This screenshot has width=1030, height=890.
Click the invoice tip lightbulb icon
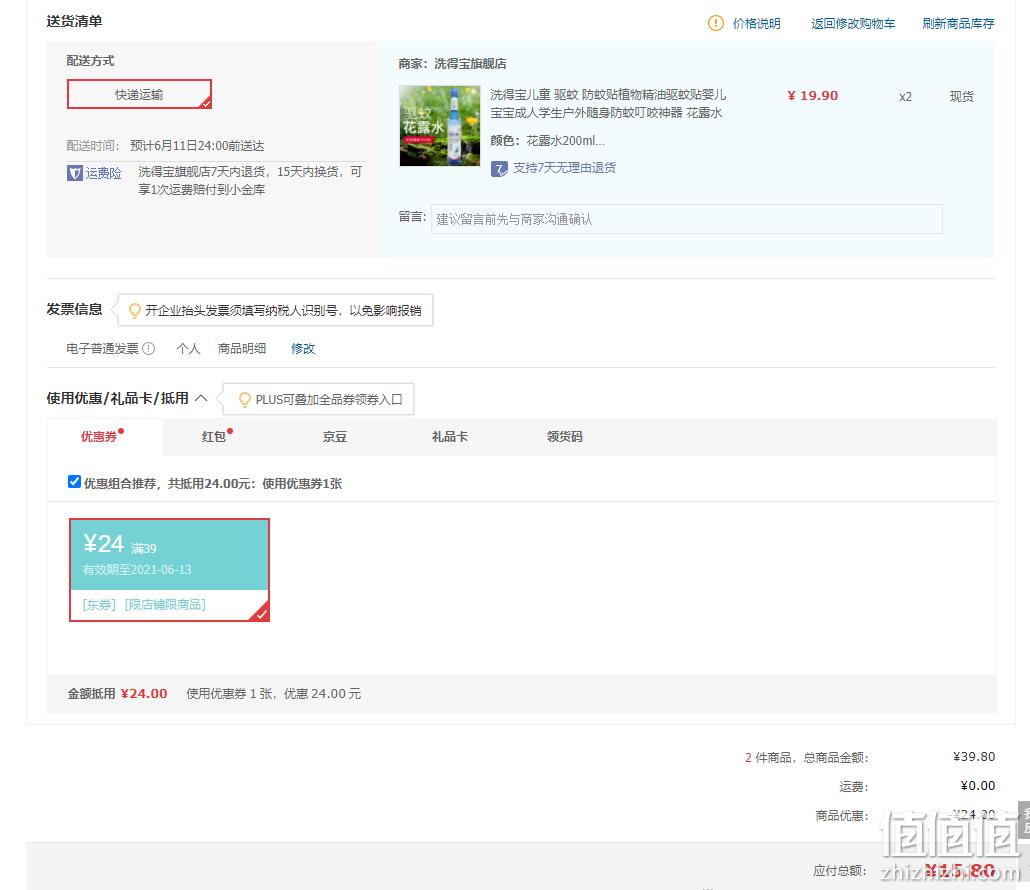tap(135, 310)
